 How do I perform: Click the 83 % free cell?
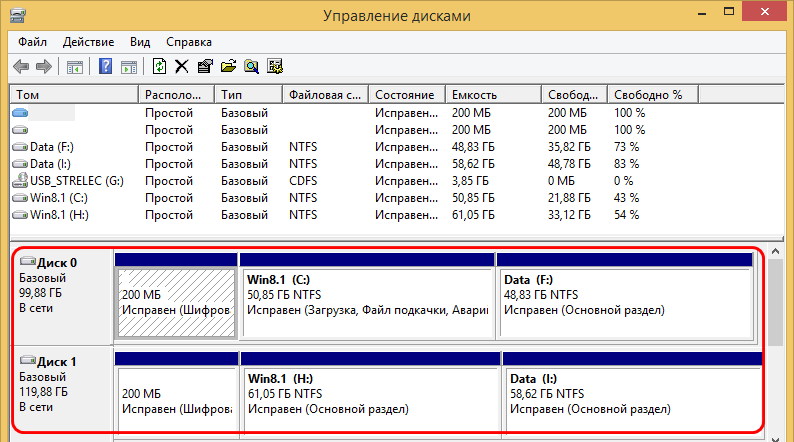pyautogui.click(x=626, y=164)
